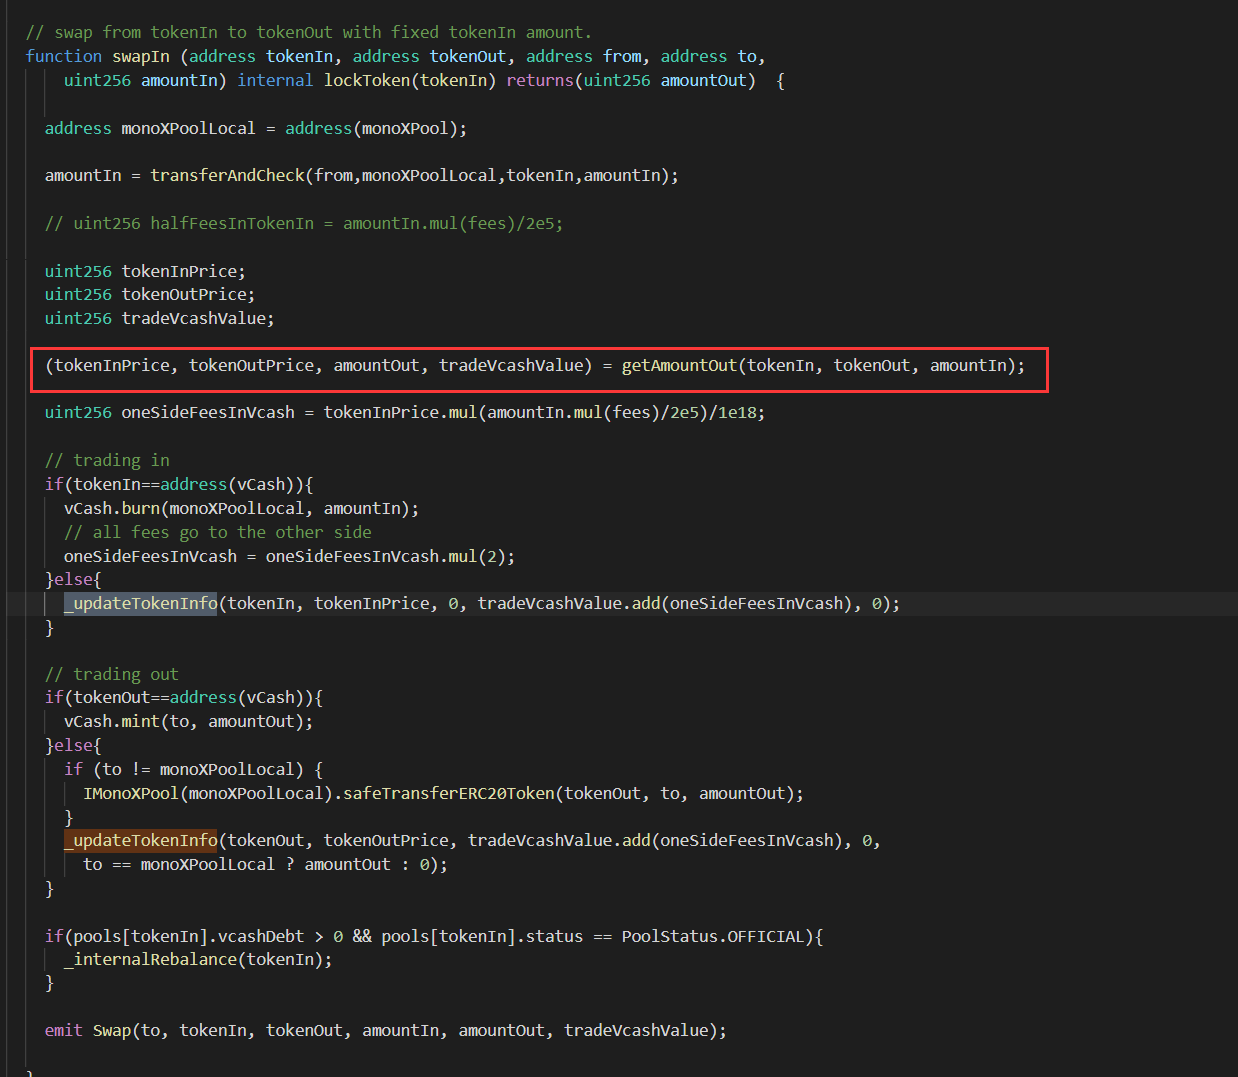Click the 'returns' keyword
The width and height of the screenshot is (1238, 1077).
pos(540,80)
